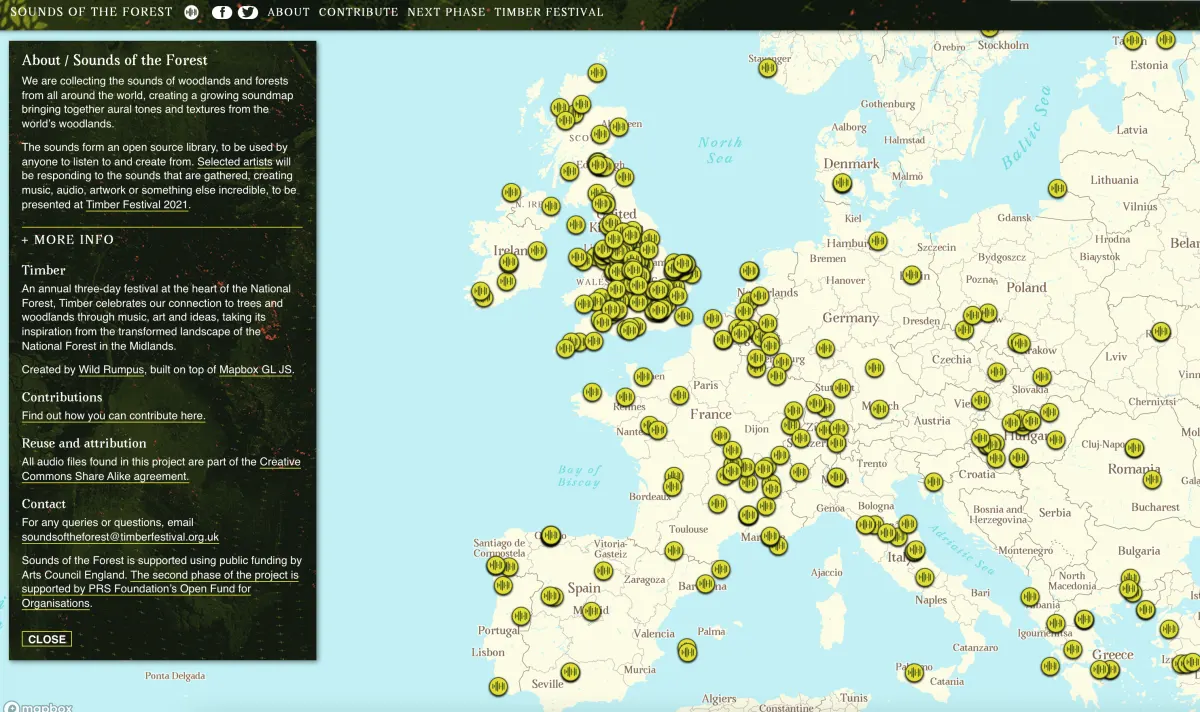Select the marker west of Lithuania

click(1057, 188)
